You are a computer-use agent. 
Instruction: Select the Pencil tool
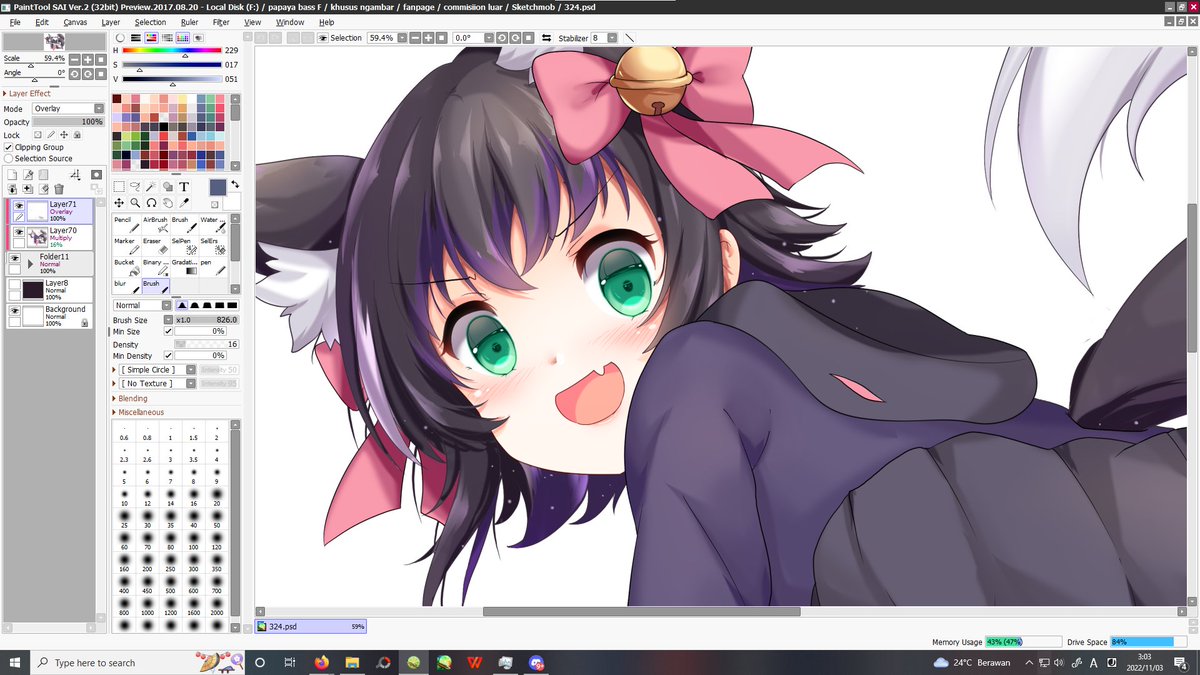click(x=126, y=225)
